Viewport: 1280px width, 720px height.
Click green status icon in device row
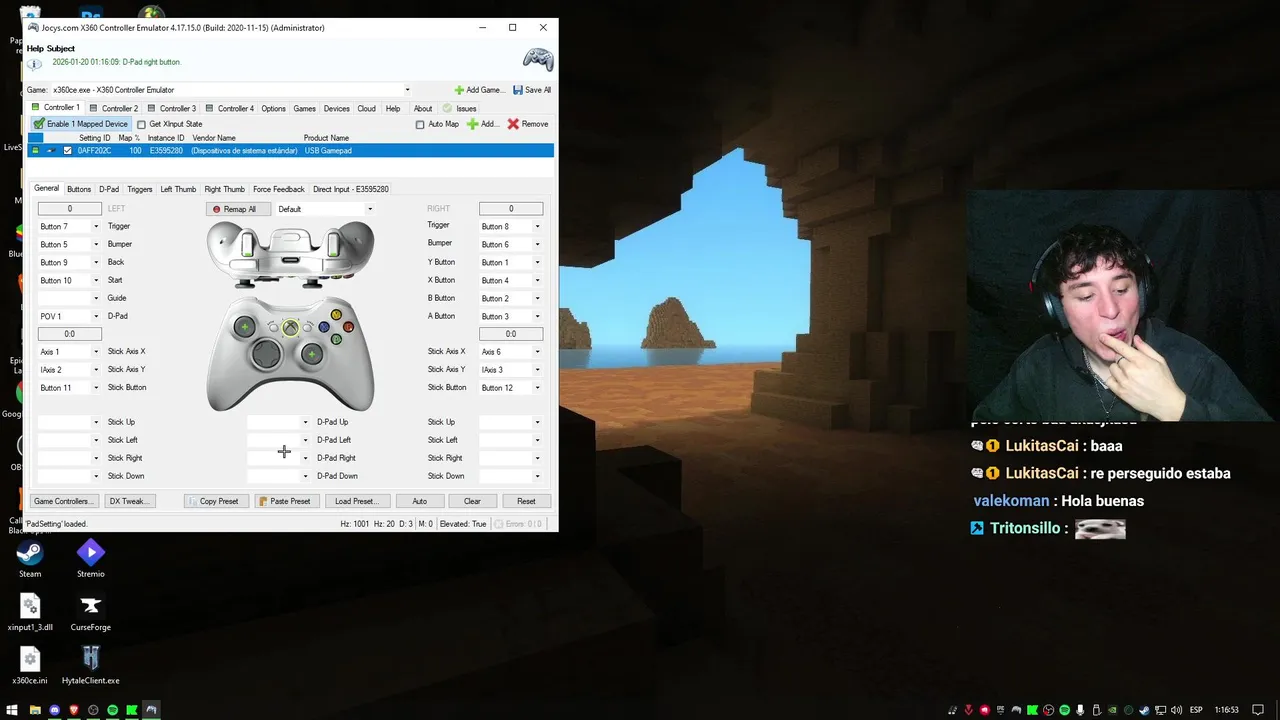[x=35, y=151]
